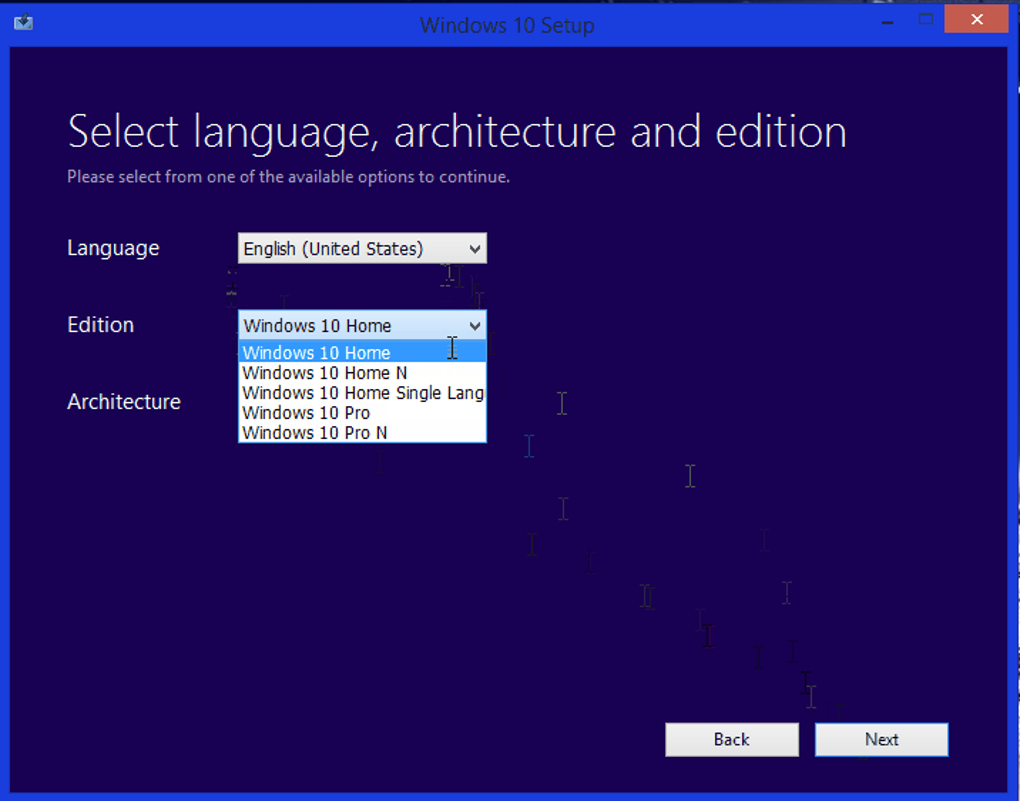Pick Windows 10 Home Single Language option
This screenshot has height=801, width=1020.
click(362, 393)
